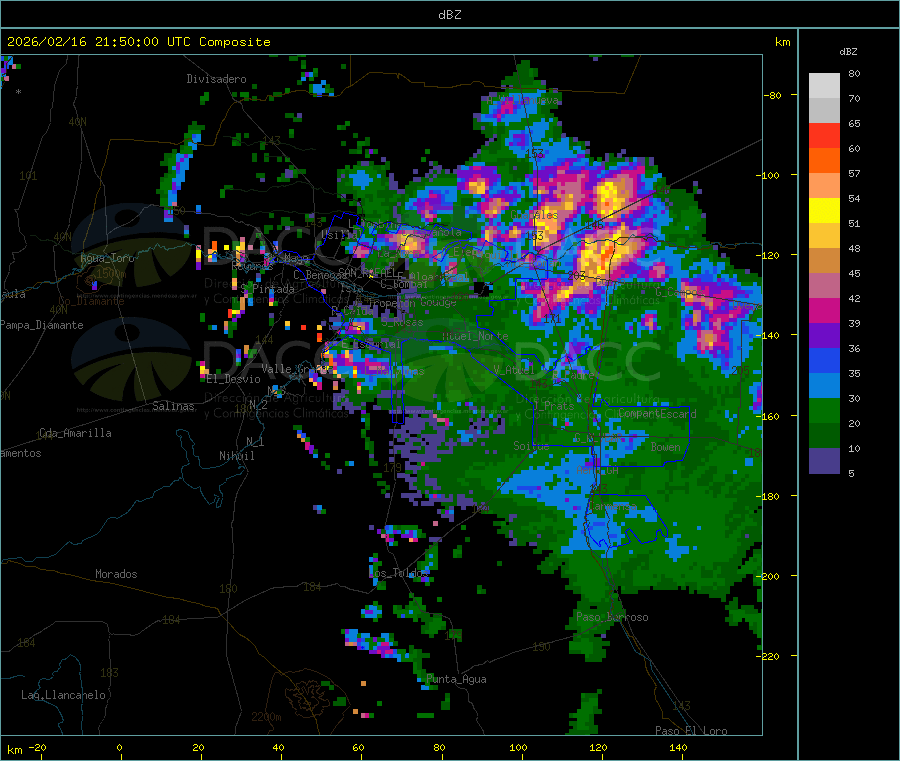Click the Pampa_Diamante place label
This screenshot has height=761, width=900.
(42, 325)
